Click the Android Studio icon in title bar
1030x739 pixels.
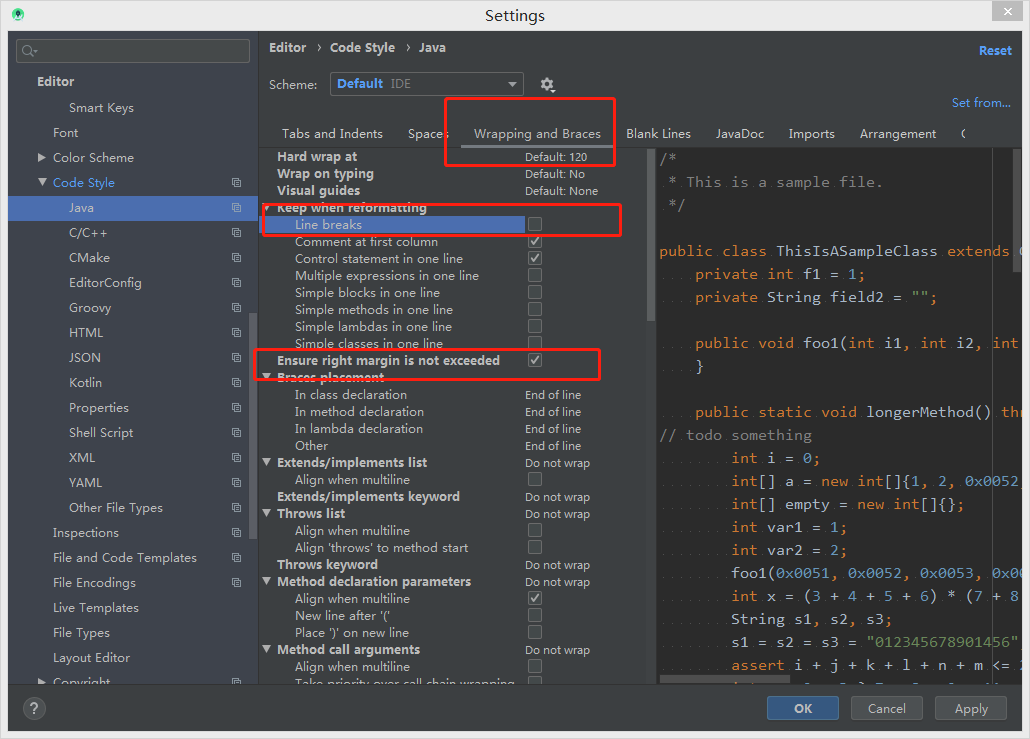[17, 15]
